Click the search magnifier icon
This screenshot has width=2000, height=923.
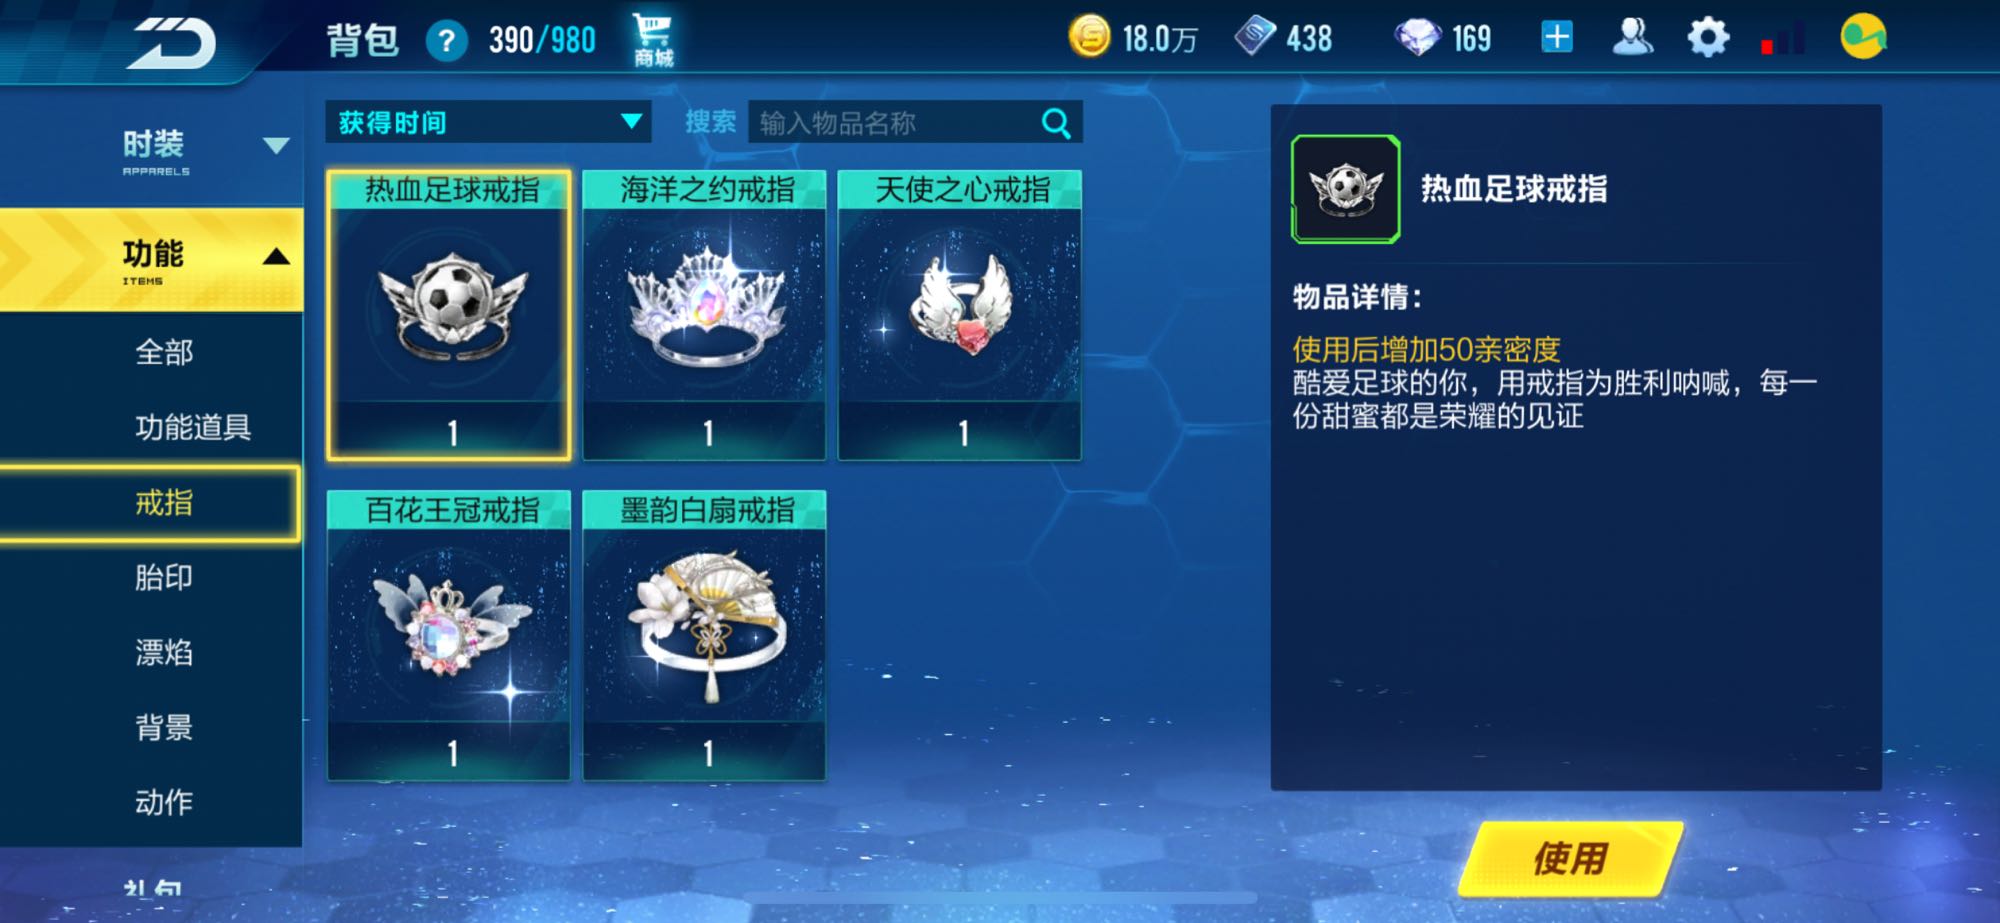1056,123
